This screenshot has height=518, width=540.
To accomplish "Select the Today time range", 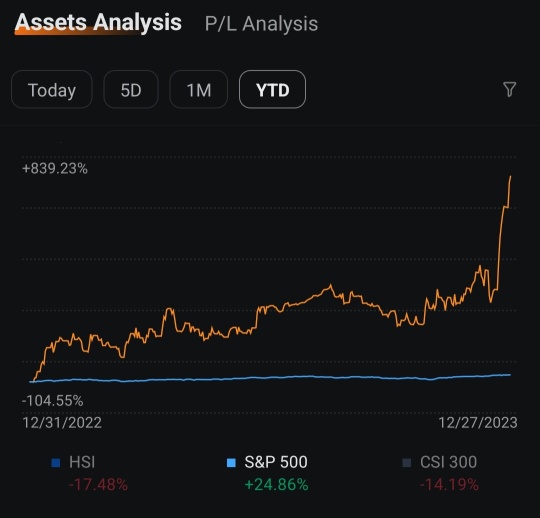I will [52, 90].
